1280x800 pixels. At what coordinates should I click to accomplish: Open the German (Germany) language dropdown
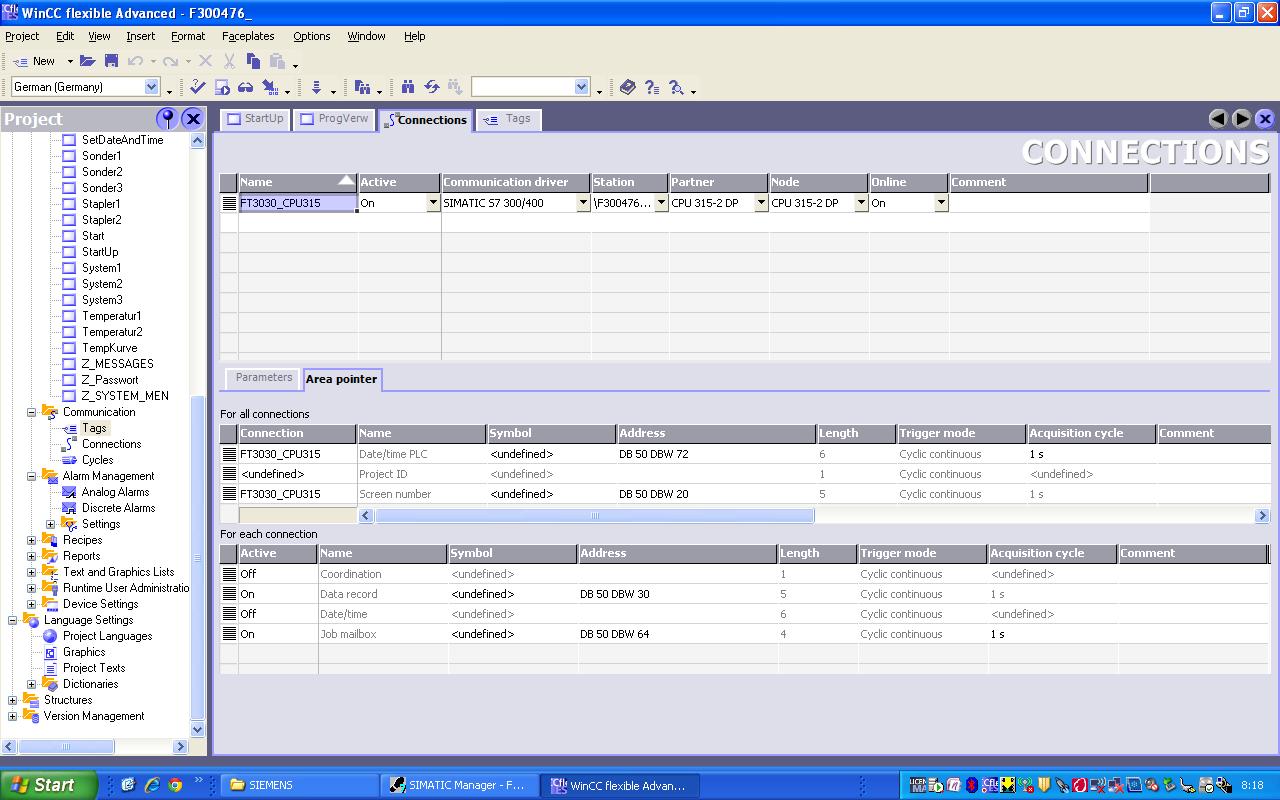[x=152, y=87]
